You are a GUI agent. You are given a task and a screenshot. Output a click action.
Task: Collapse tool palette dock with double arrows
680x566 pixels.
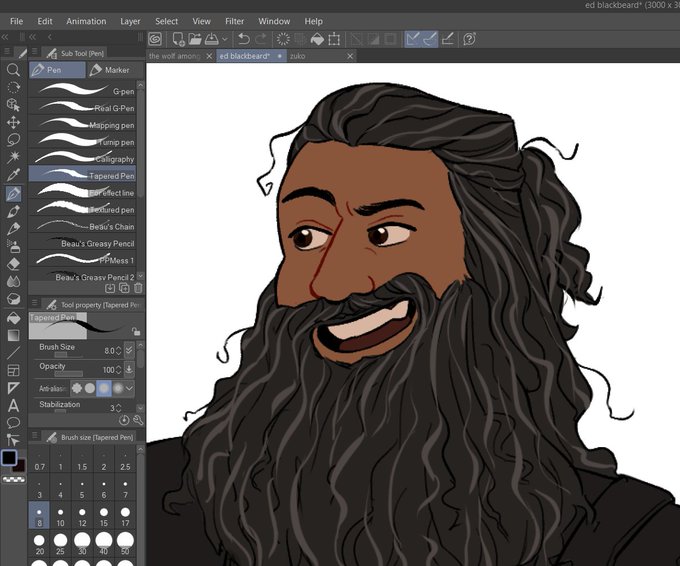[x=5, y=37]
